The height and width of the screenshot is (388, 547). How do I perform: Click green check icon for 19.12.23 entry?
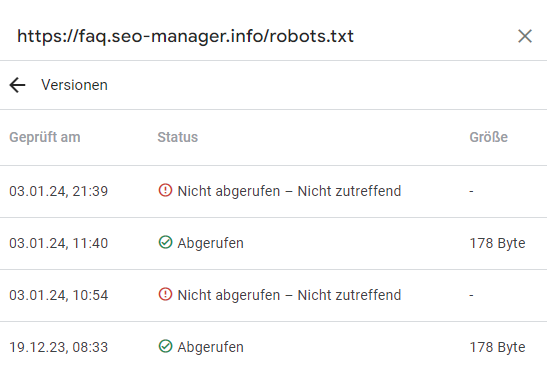[165, 346]
